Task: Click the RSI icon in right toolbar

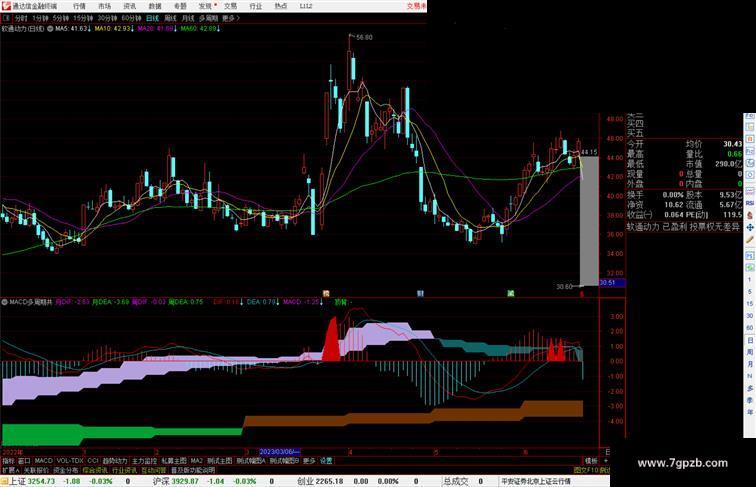Action: [750, 203]
